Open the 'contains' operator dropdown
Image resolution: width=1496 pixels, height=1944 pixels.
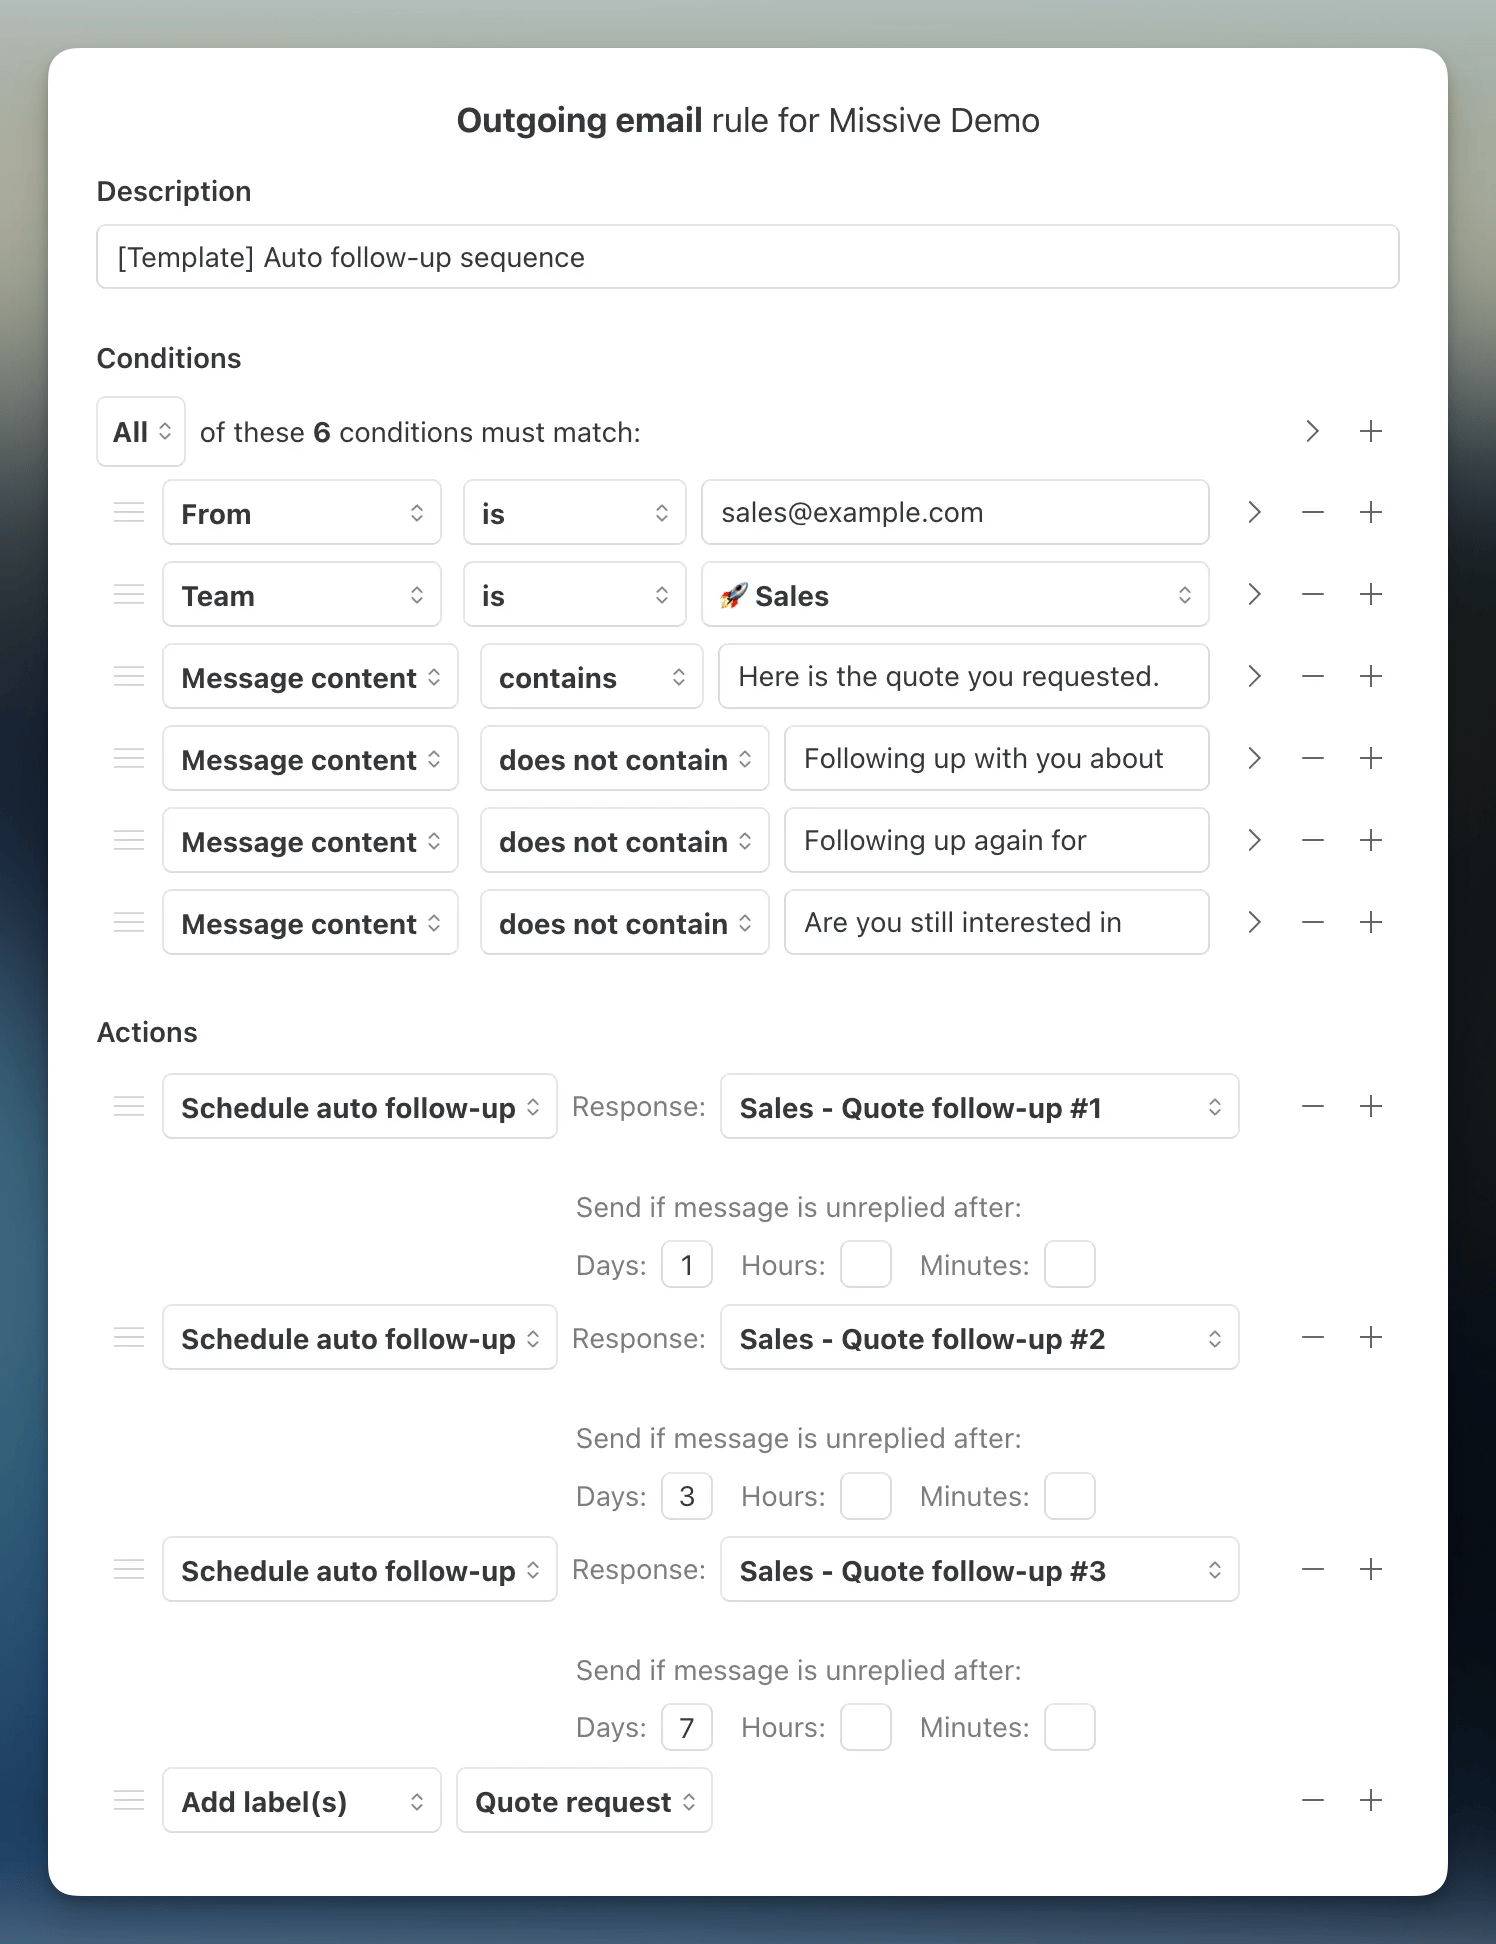[x=591, y=677]
